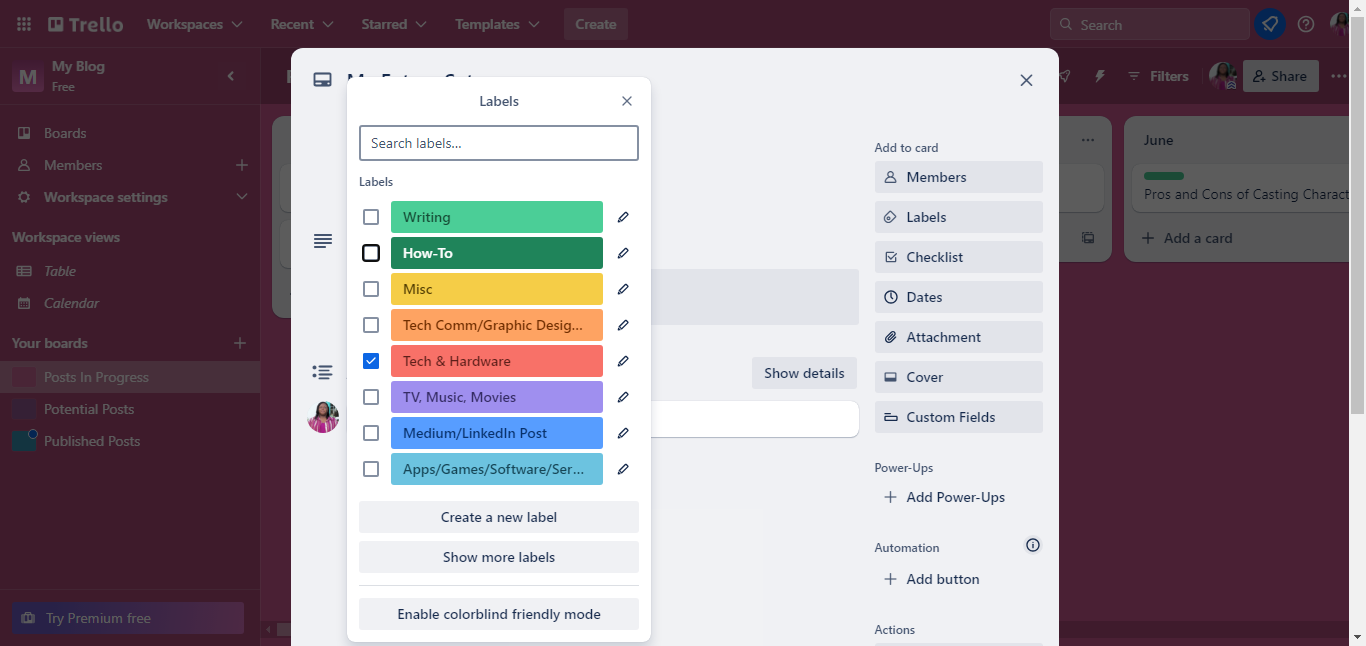Click Create a new label button
The height and width of the screenshot is (646, 1366).
(x=498, y=517)
